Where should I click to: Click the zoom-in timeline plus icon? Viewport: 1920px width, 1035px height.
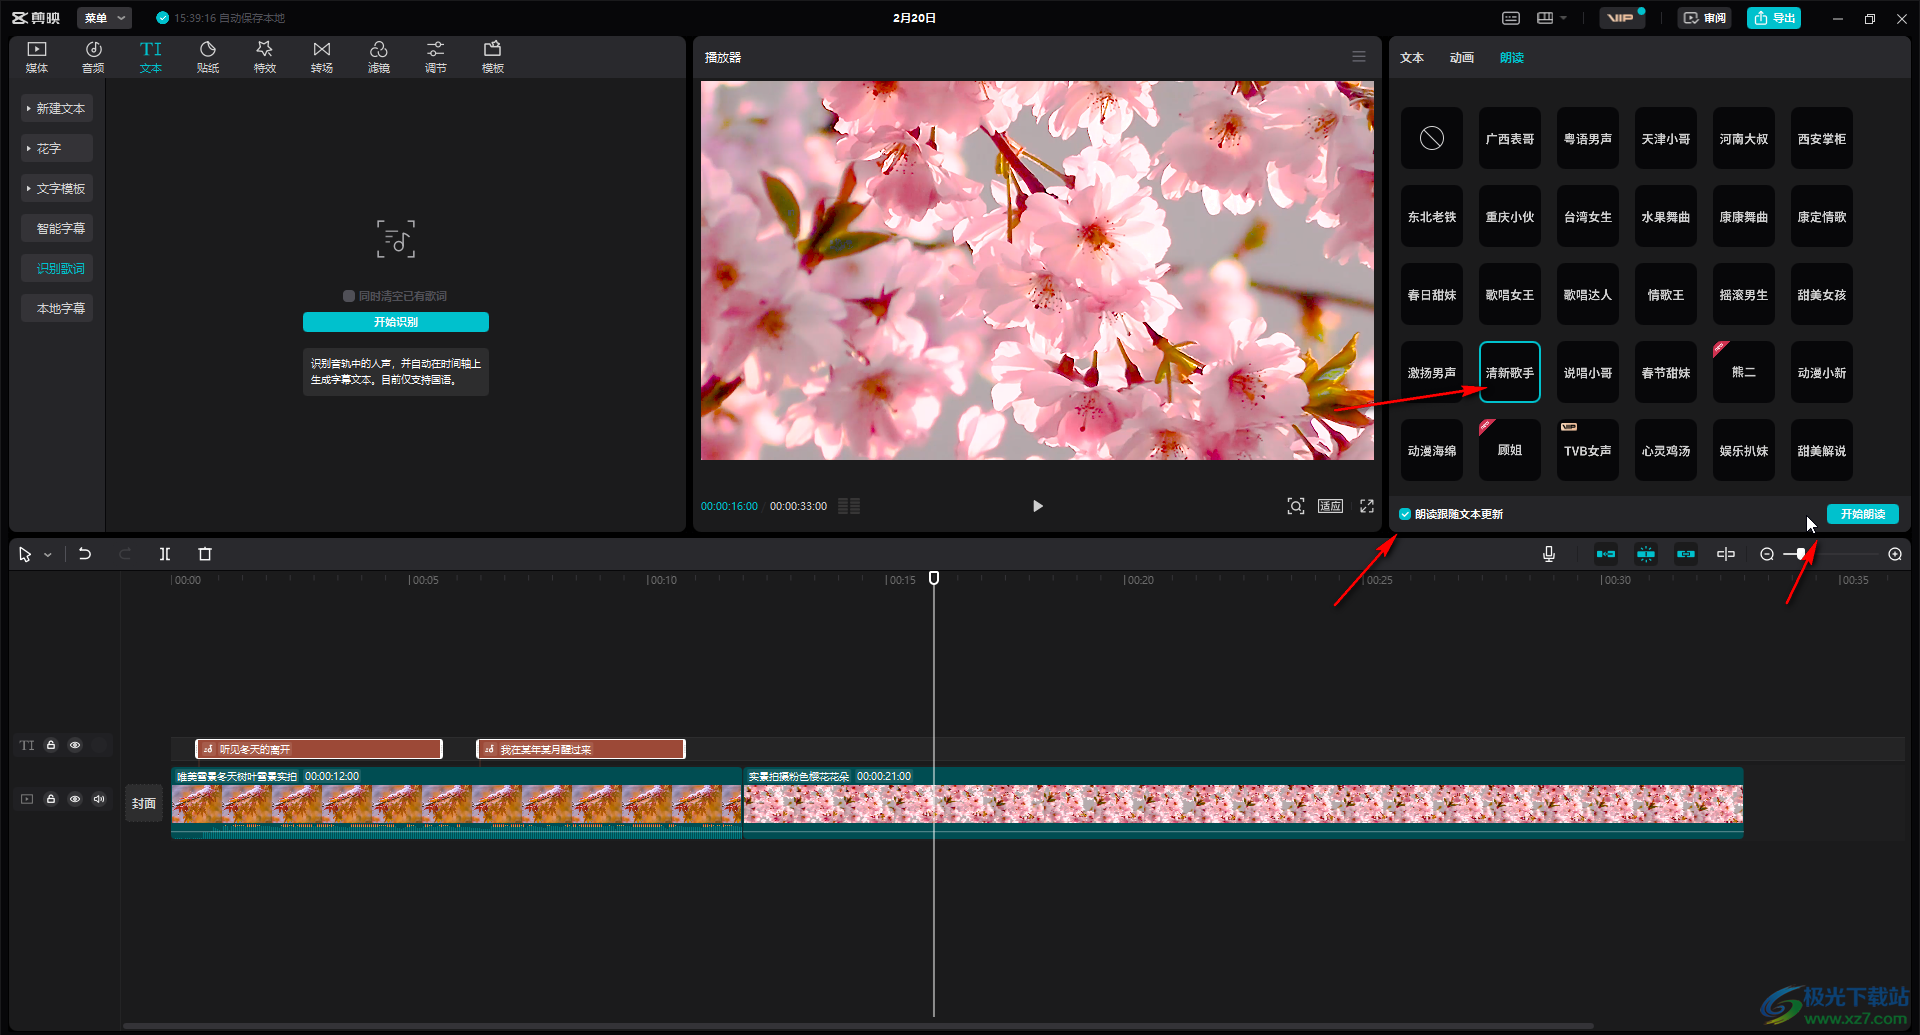click(1895, 554)
